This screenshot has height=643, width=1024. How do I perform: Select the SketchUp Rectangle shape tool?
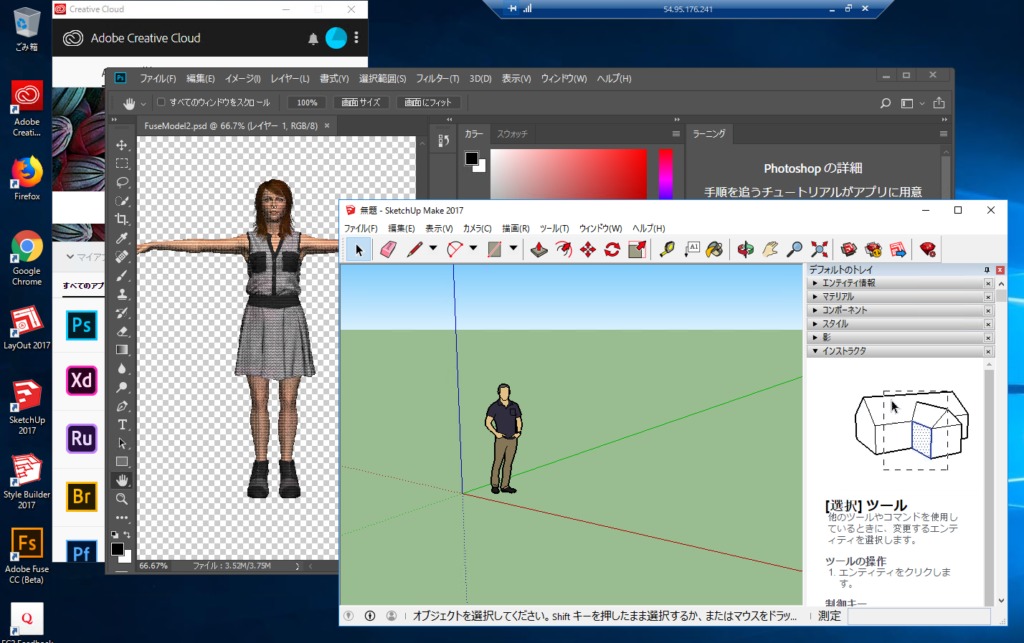pos(495,249)
